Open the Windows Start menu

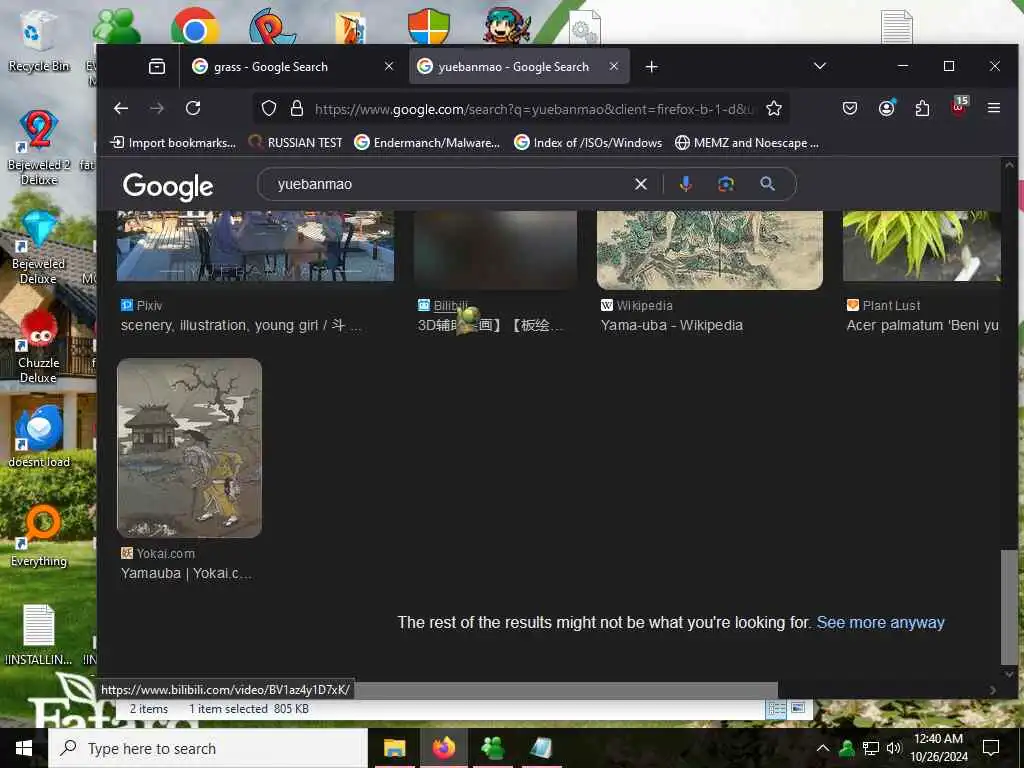pyautogui.click(x=24, y=748)
